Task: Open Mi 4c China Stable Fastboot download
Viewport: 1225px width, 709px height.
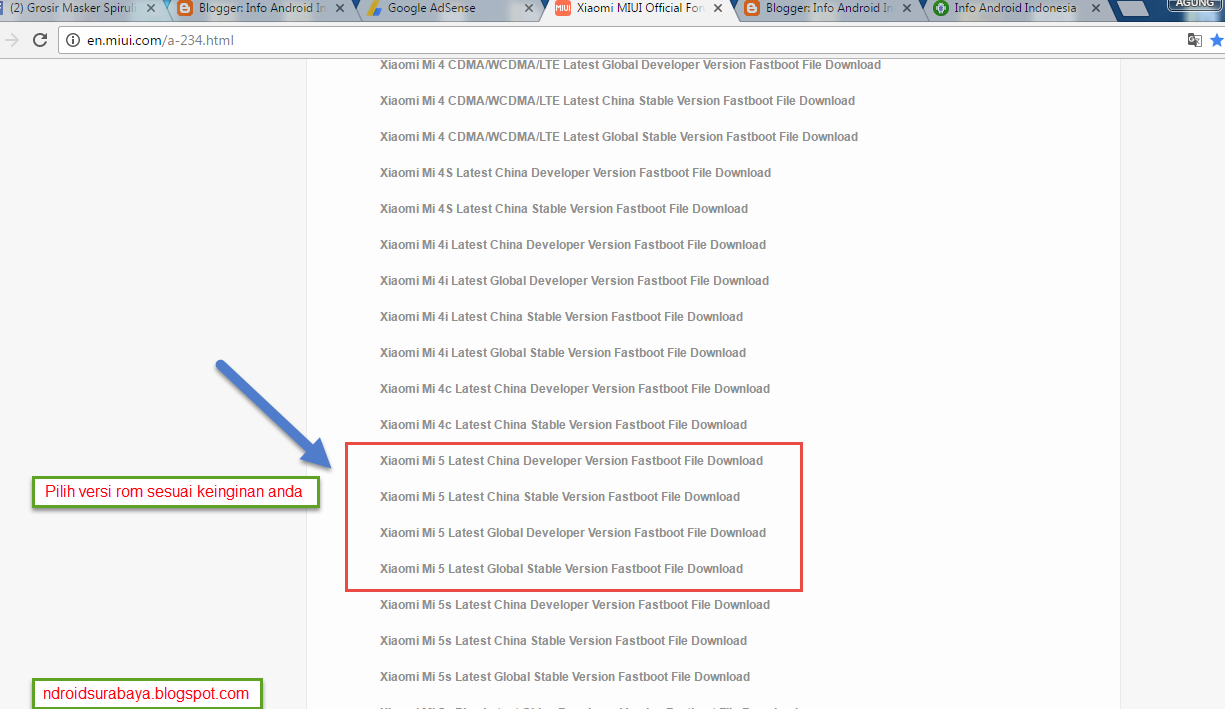Action: tap(563, 425)
